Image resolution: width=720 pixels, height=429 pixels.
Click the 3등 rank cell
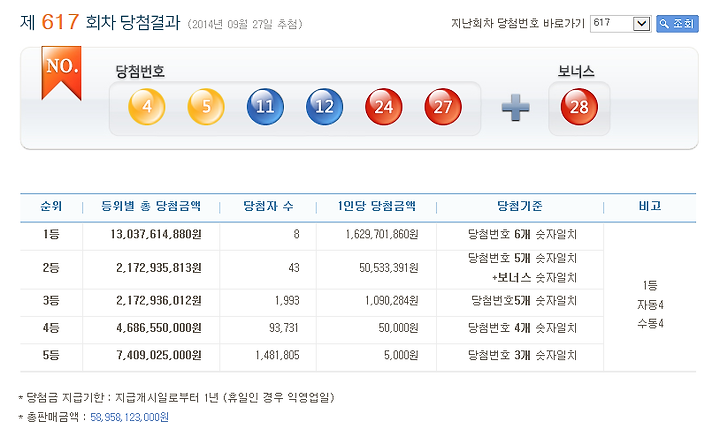click(x=51, y=300)
